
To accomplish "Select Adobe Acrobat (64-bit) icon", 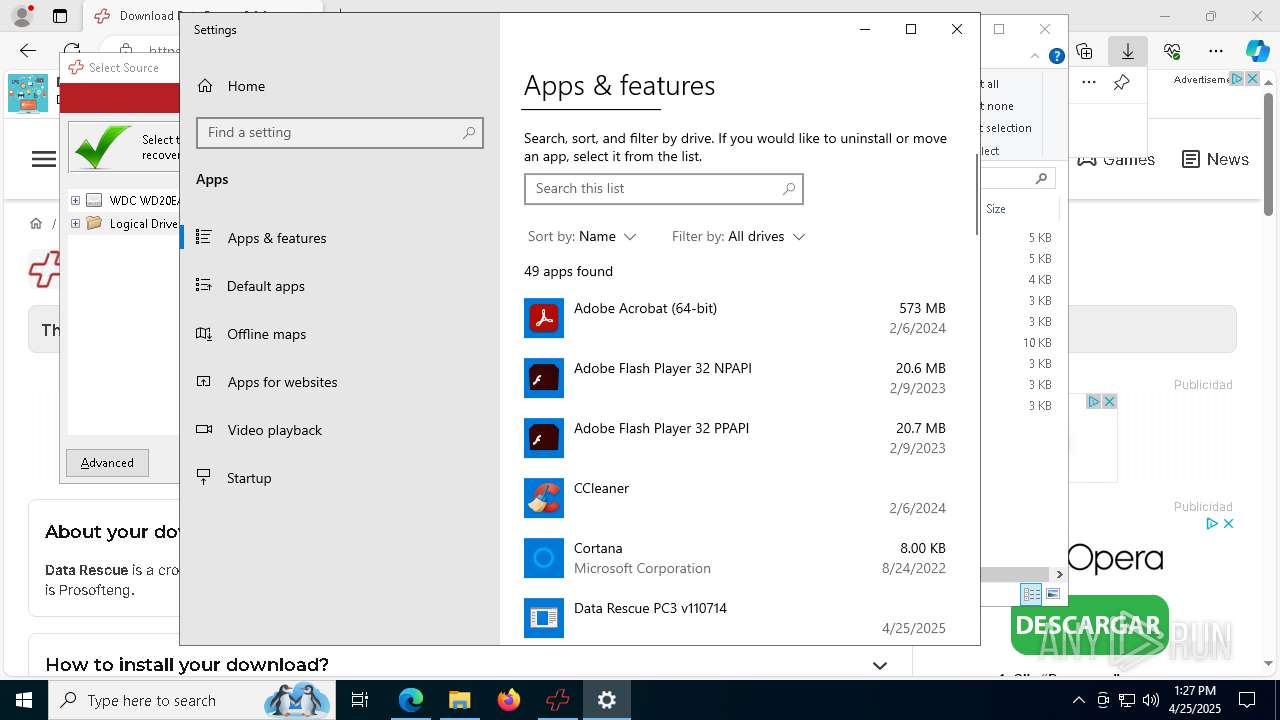I will click(x=544, y=318).
